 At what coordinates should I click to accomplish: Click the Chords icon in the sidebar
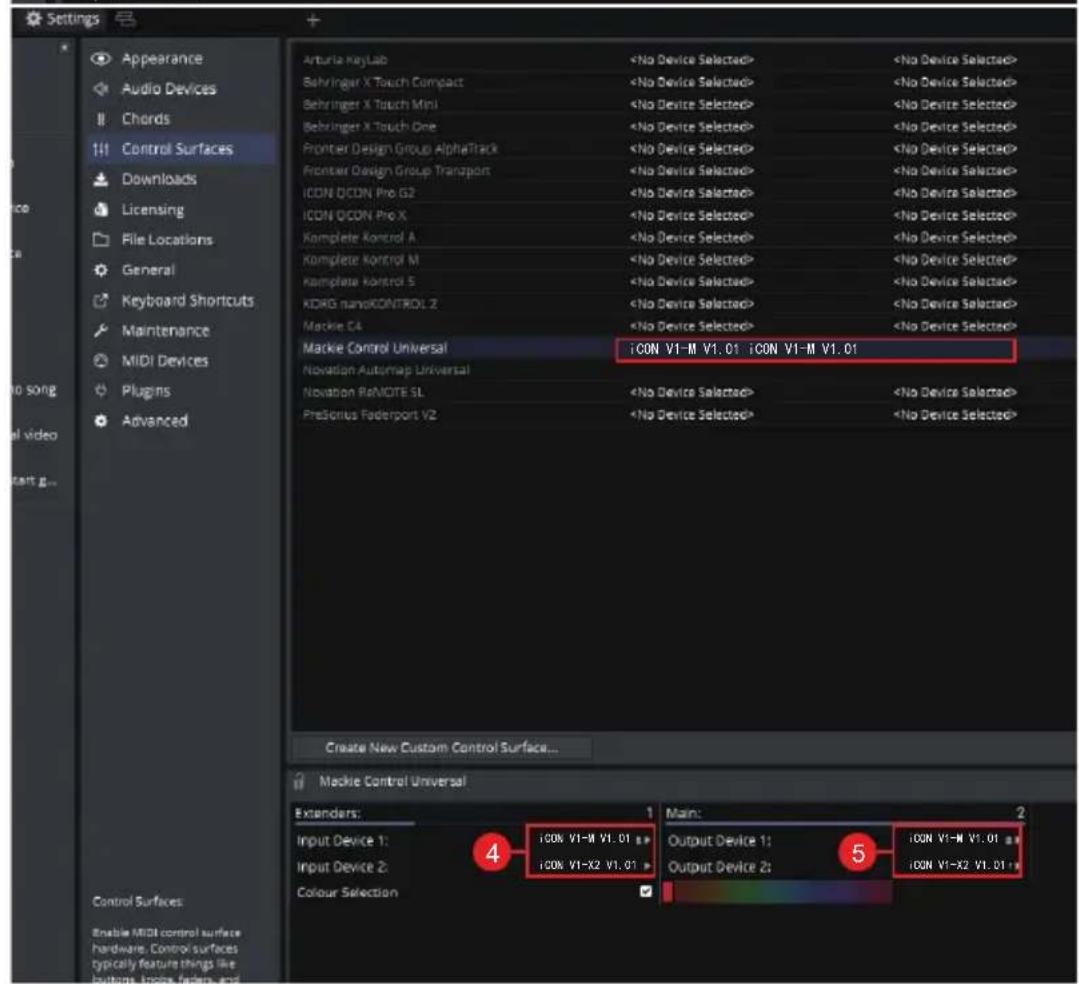tap(101, 119)
